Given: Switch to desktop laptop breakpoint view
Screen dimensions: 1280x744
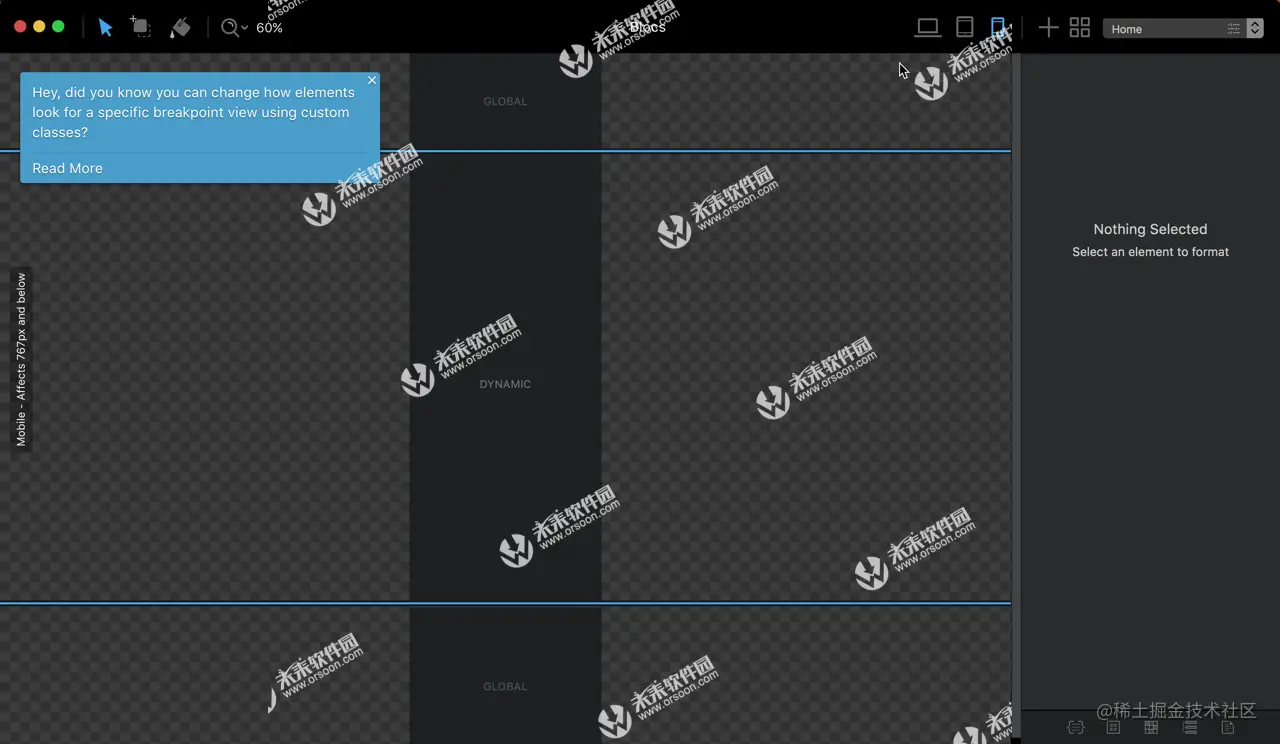Looking at the screenshot, I should coord(928,28).
